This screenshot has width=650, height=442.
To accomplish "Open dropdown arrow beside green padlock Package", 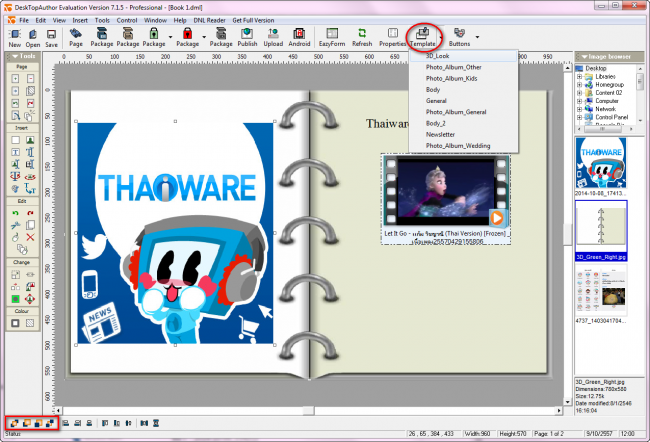I will click(x=170, y=37).
